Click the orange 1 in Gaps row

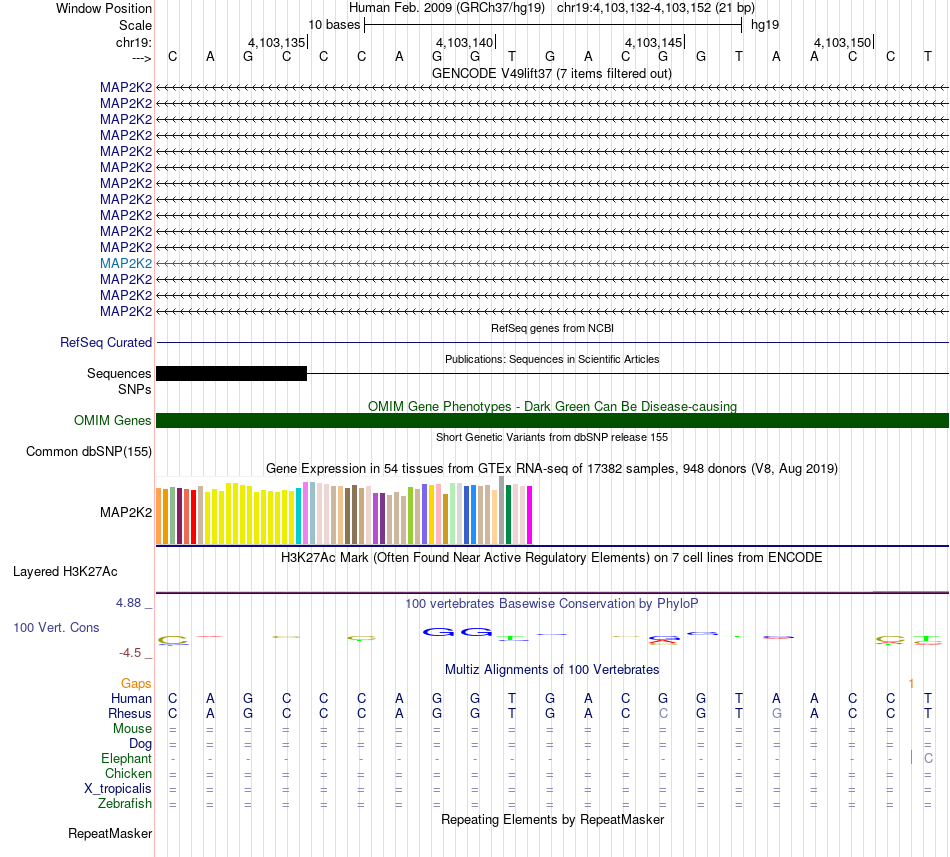pos(911,684)
